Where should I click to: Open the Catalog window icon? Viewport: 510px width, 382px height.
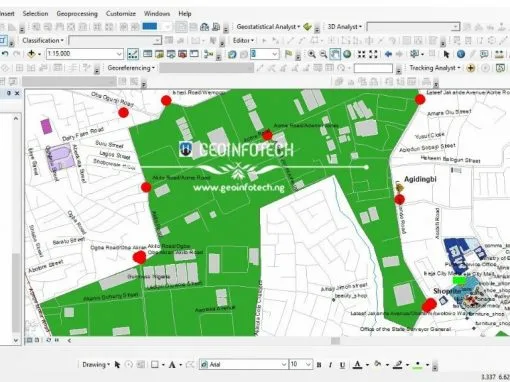pos(159,54)
